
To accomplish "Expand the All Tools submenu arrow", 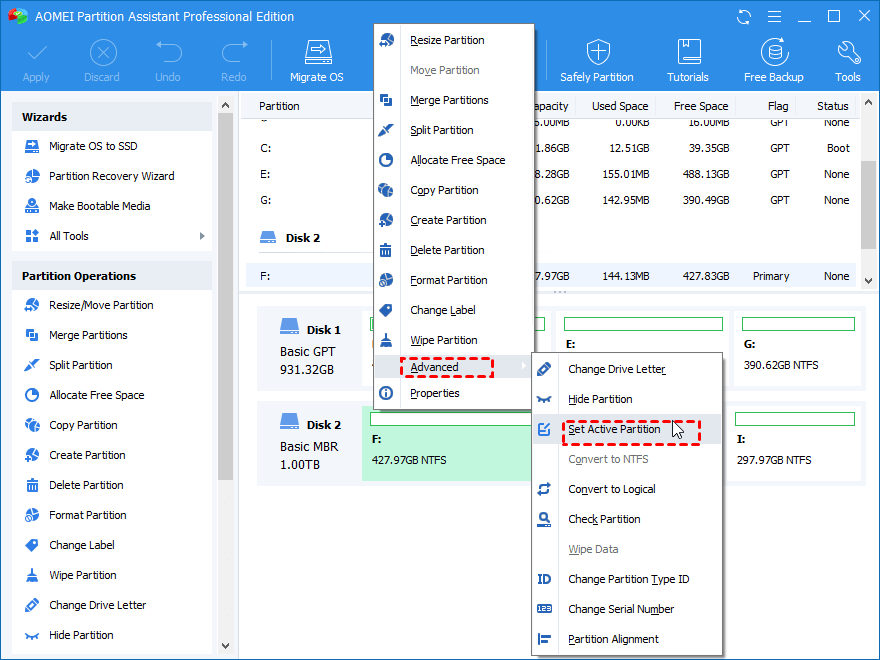I will tap(202, 236).
